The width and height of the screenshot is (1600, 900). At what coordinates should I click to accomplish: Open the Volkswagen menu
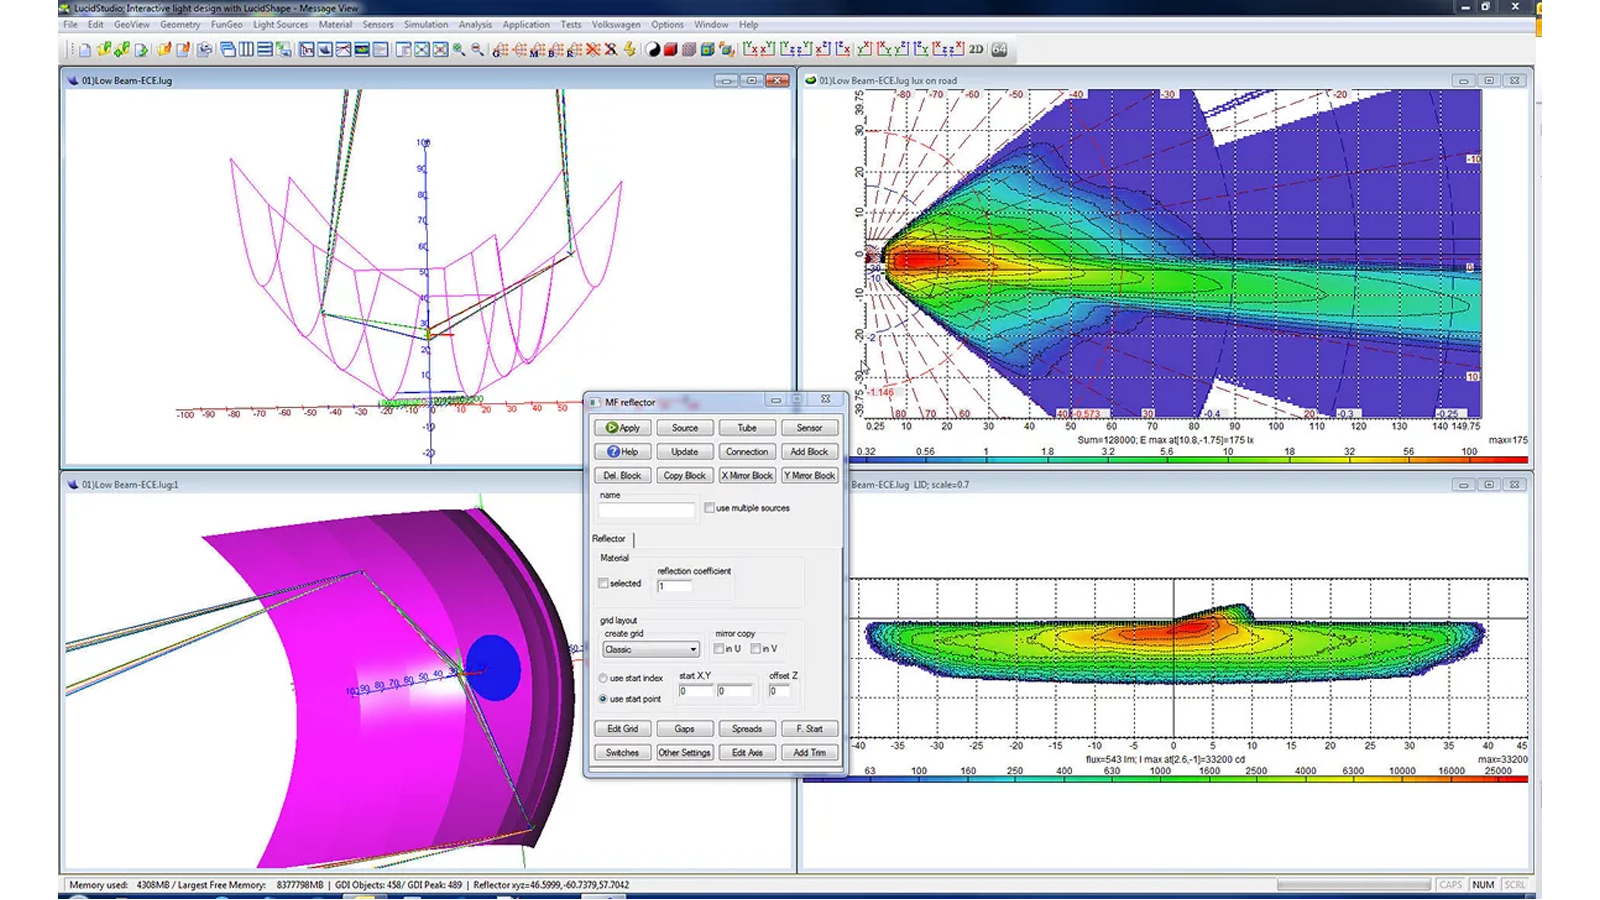tap(615, 24)
